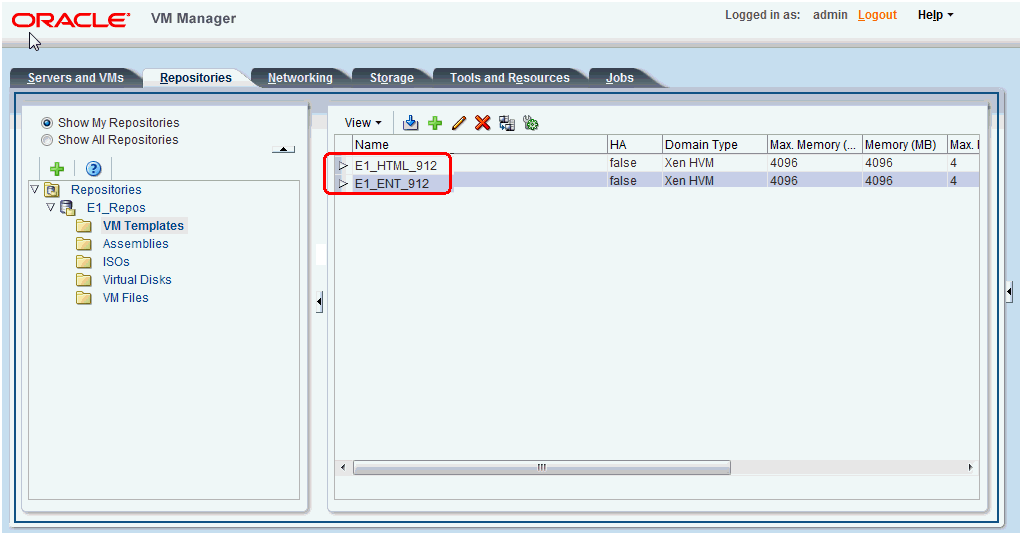Click the horizontal scrollbar thumb in table
The width and height of the screenshot is (1022, 533).
(542, 467)
